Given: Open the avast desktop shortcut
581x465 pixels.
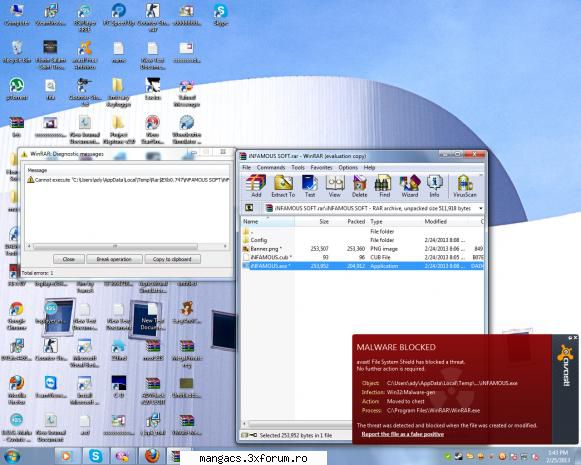Looking at the screenshot, I should (x=85, y=55).
